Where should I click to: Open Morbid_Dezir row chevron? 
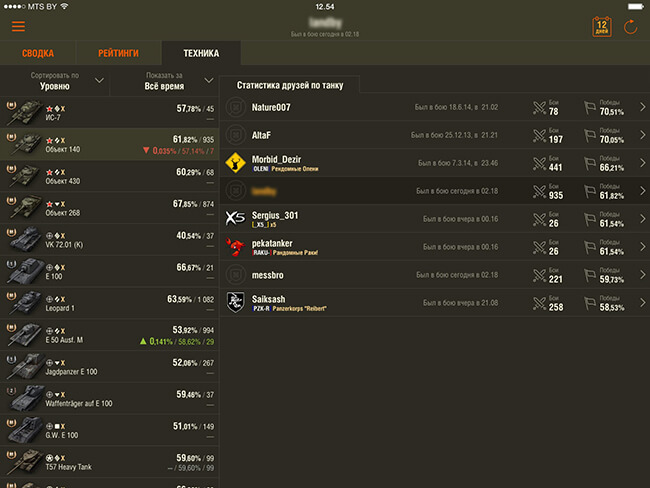coord(642,163)
